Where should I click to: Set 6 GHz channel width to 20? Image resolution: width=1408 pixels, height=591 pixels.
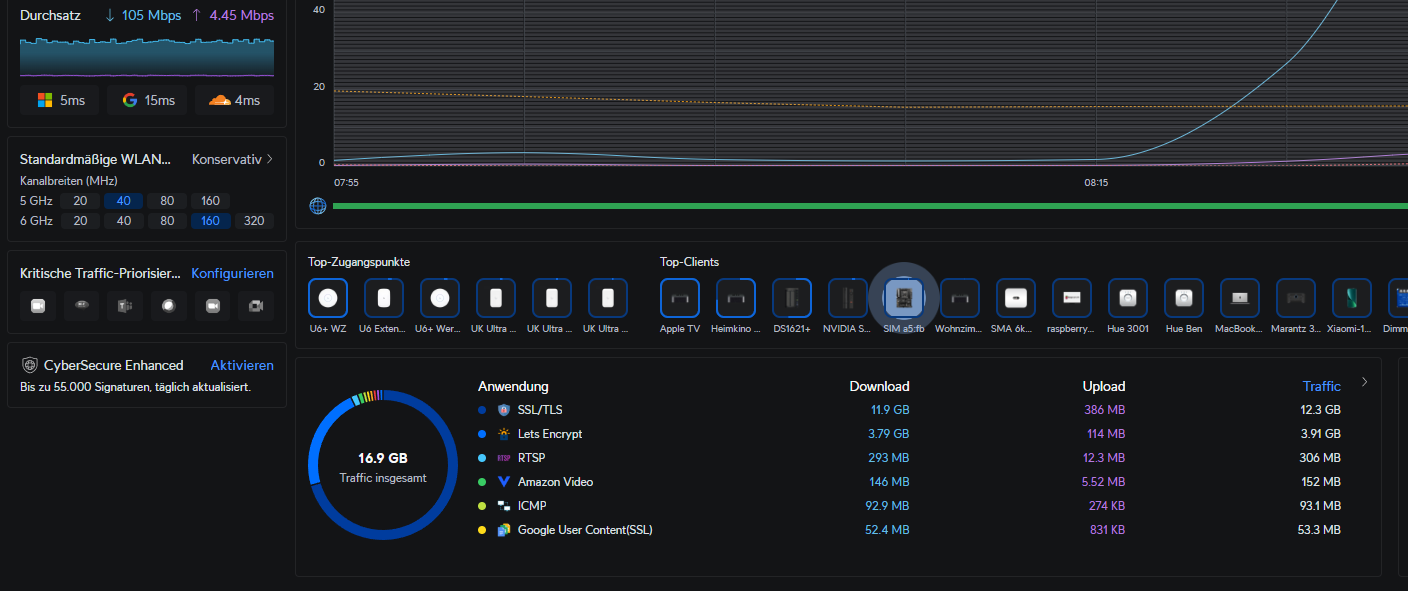80,221
